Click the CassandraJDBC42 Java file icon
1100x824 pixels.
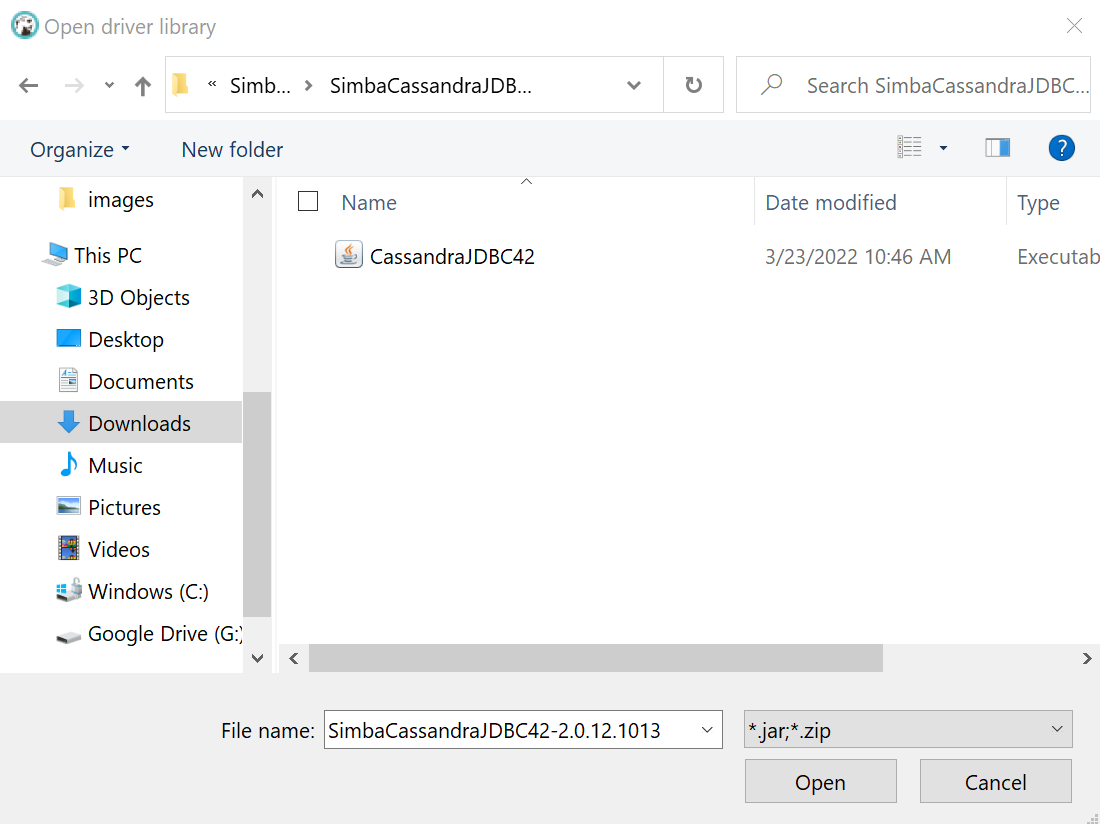349,255
